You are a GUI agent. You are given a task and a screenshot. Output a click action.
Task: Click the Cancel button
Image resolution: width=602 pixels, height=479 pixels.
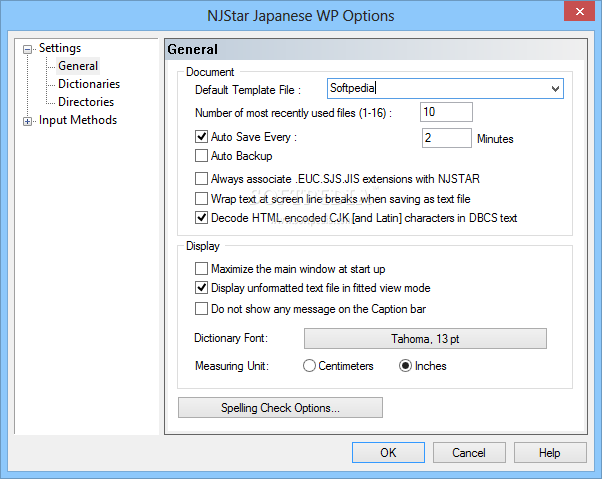[469, 453]
